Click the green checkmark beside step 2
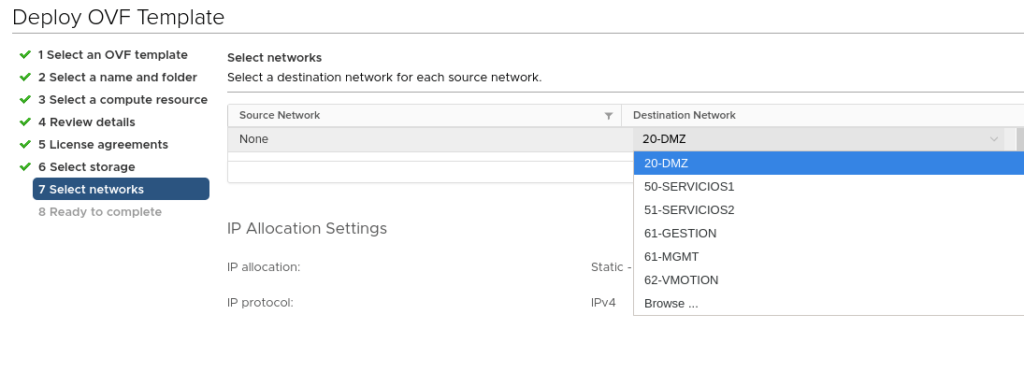The width and height of the screenshot is (1024, 372). [x=25, y=77]
